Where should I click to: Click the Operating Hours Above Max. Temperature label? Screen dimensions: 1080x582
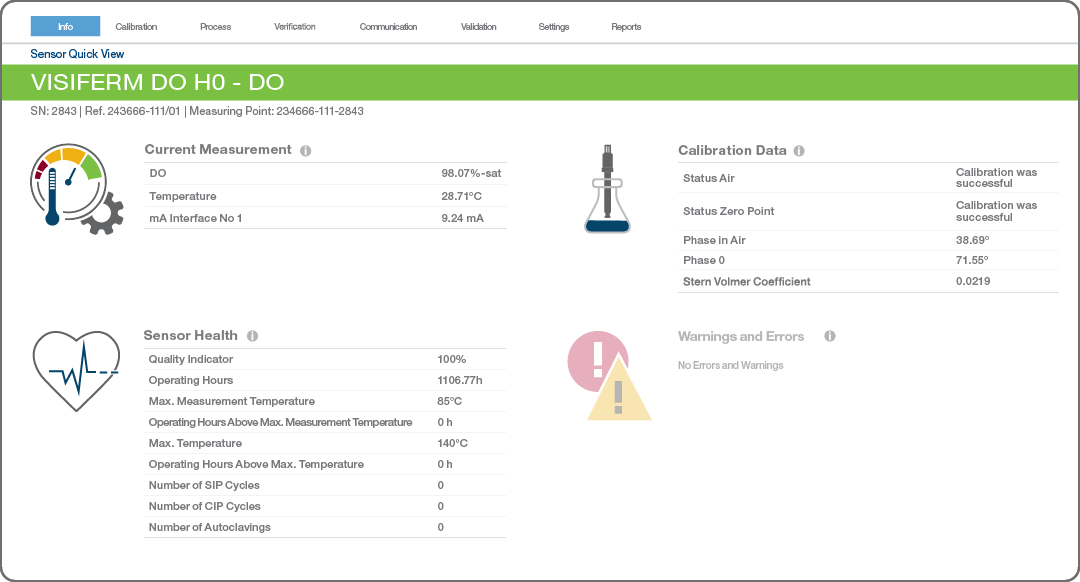tap(256, 464)
